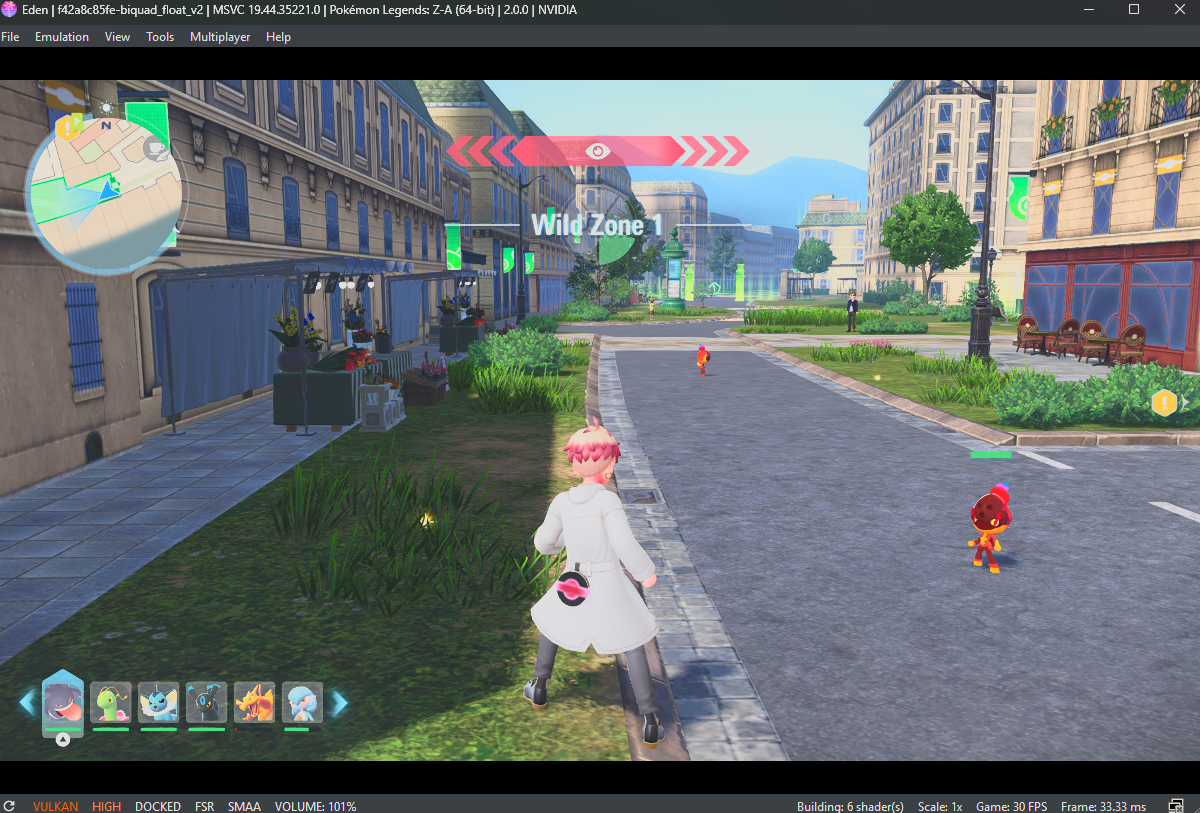Open the View menu
1200x813 pixels.
[x=117, y=37]
